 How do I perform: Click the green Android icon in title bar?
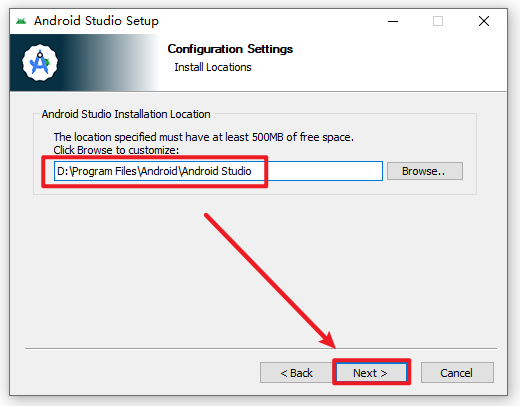(21, 21)
